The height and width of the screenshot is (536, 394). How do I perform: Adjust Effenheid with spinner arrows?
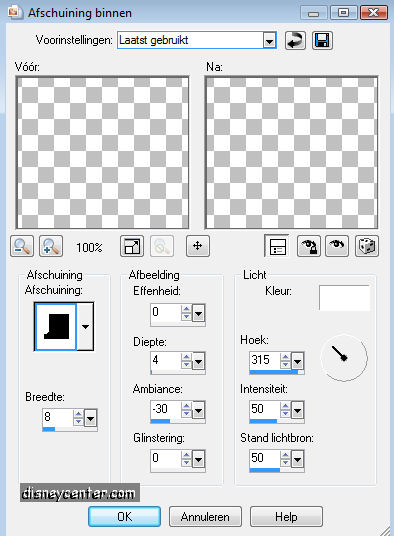187,313
